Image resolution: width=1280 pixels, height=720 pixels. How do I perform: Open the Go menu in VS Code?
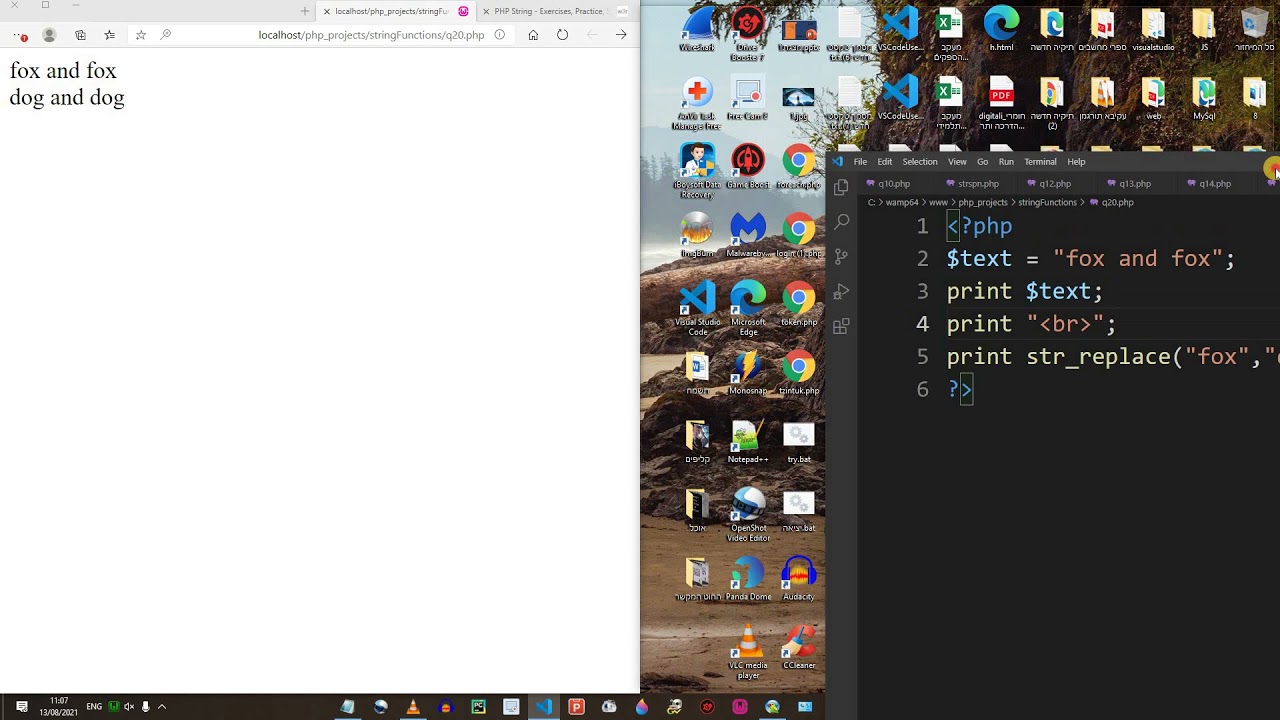(x=983, y=162)
